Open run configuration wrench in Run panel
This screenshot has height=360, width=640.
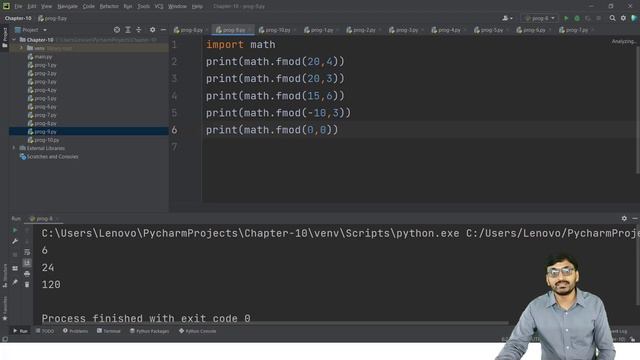pos(15,241)
